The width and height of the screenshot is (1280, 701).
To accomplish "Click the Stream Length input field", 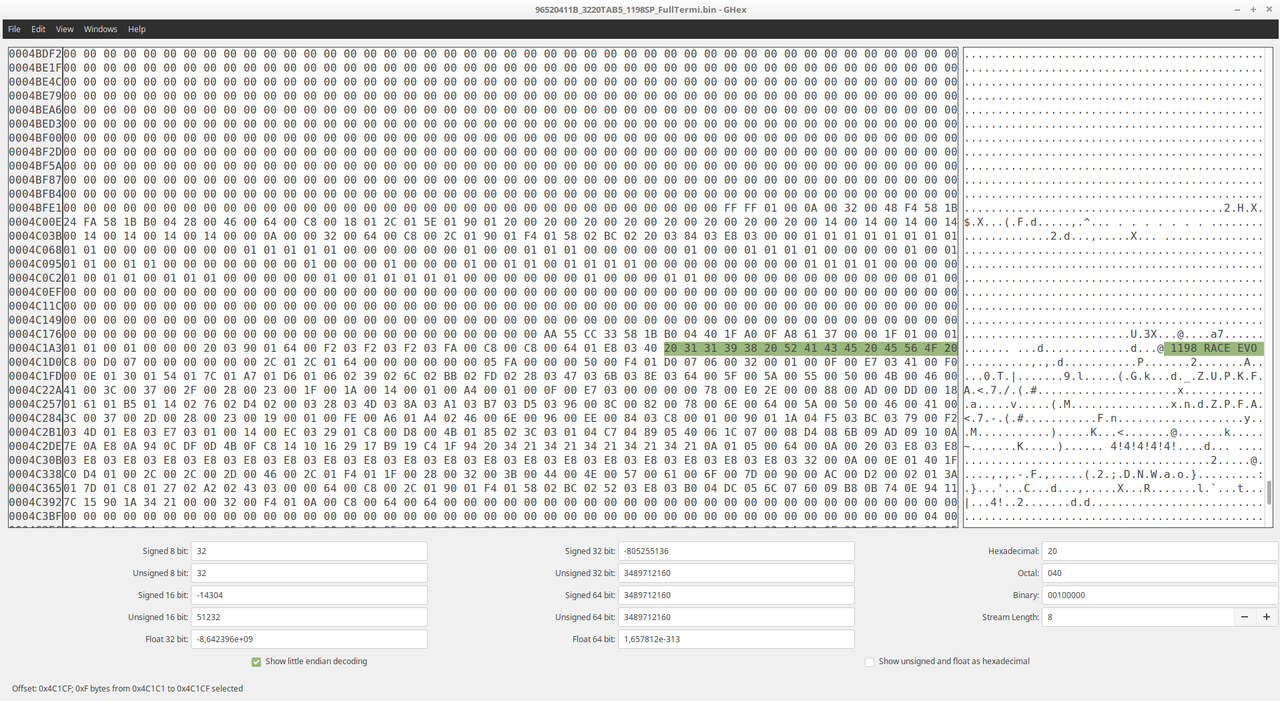I will pyautogui.click(x=1137, y=617).
